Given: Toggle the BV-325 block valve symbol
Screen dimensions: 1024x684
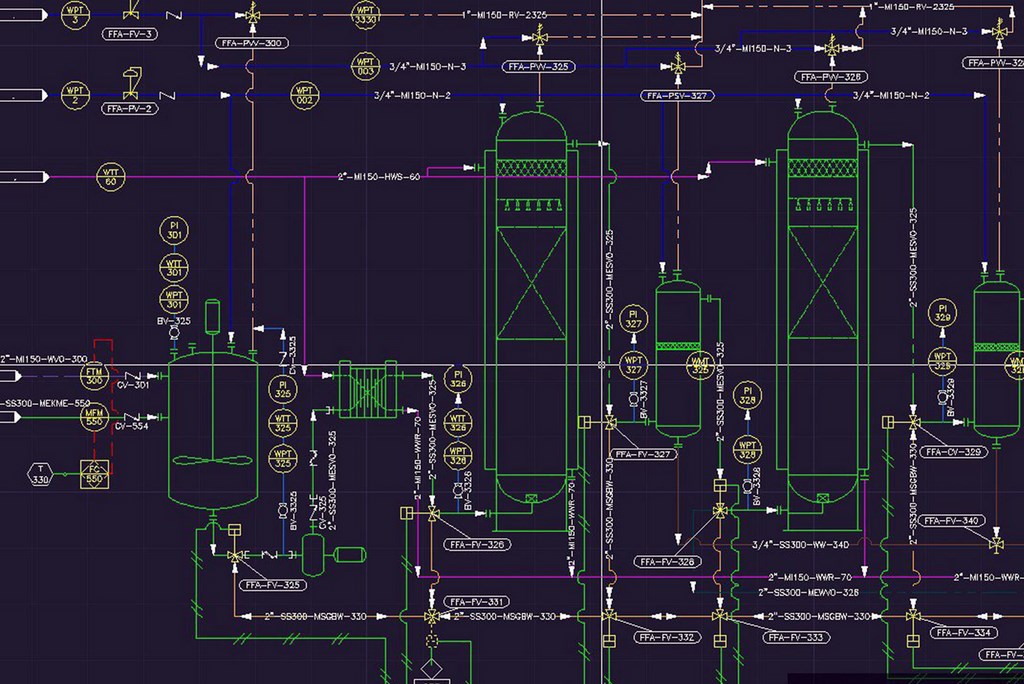Looking at the screenshot, I should tap(175, 332).
